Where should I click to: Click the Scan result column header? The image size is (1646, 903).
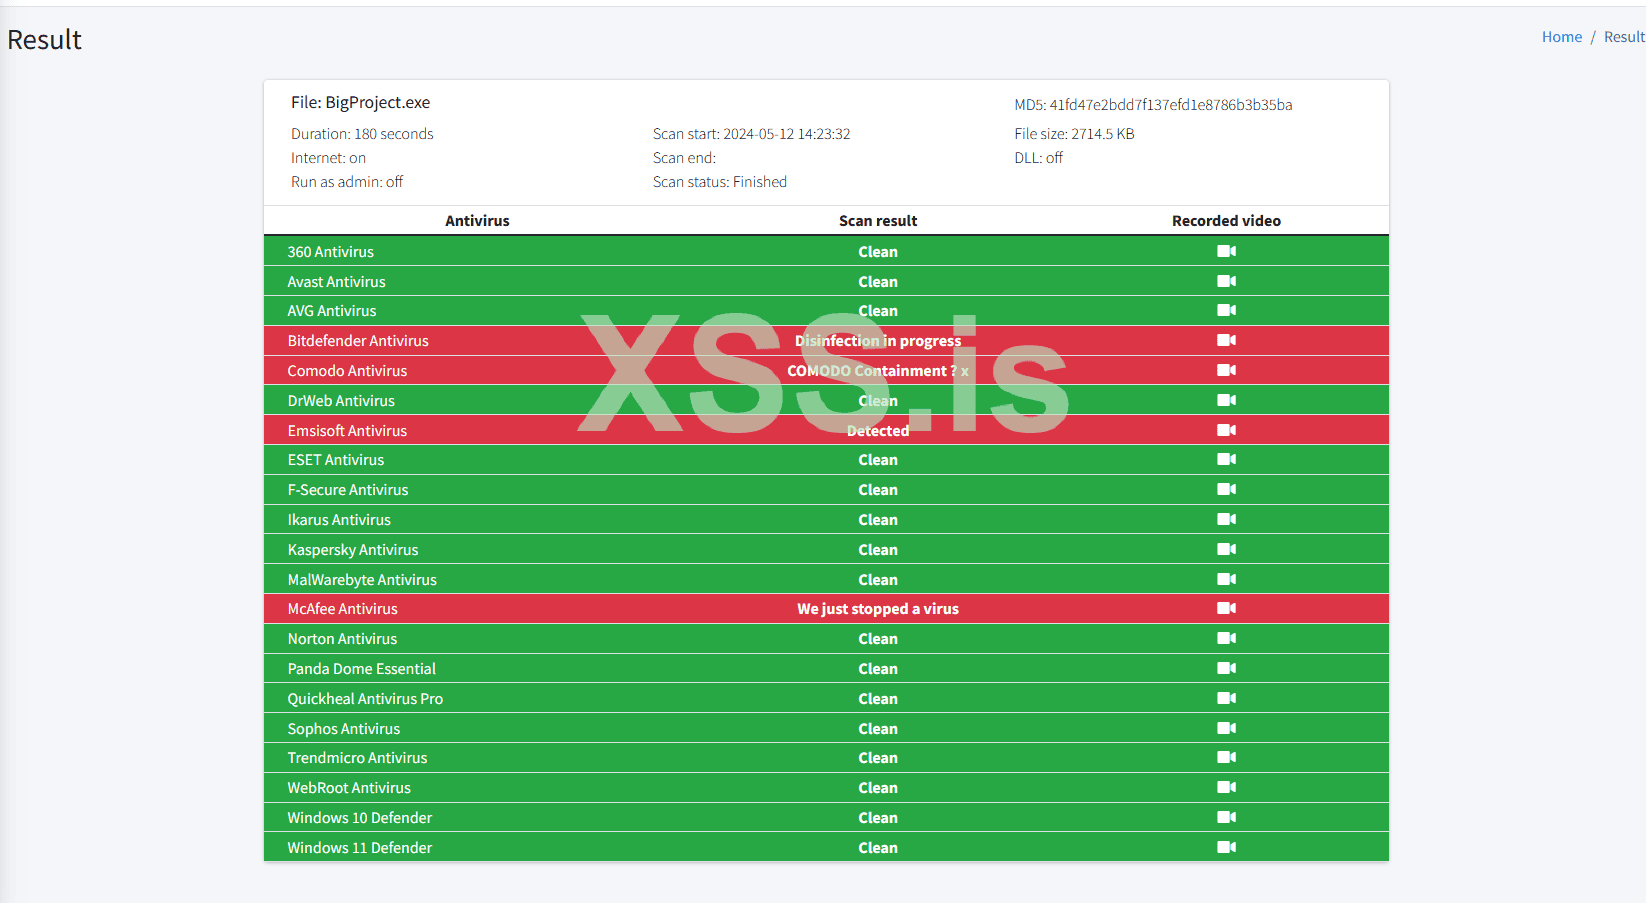[878, 221]
